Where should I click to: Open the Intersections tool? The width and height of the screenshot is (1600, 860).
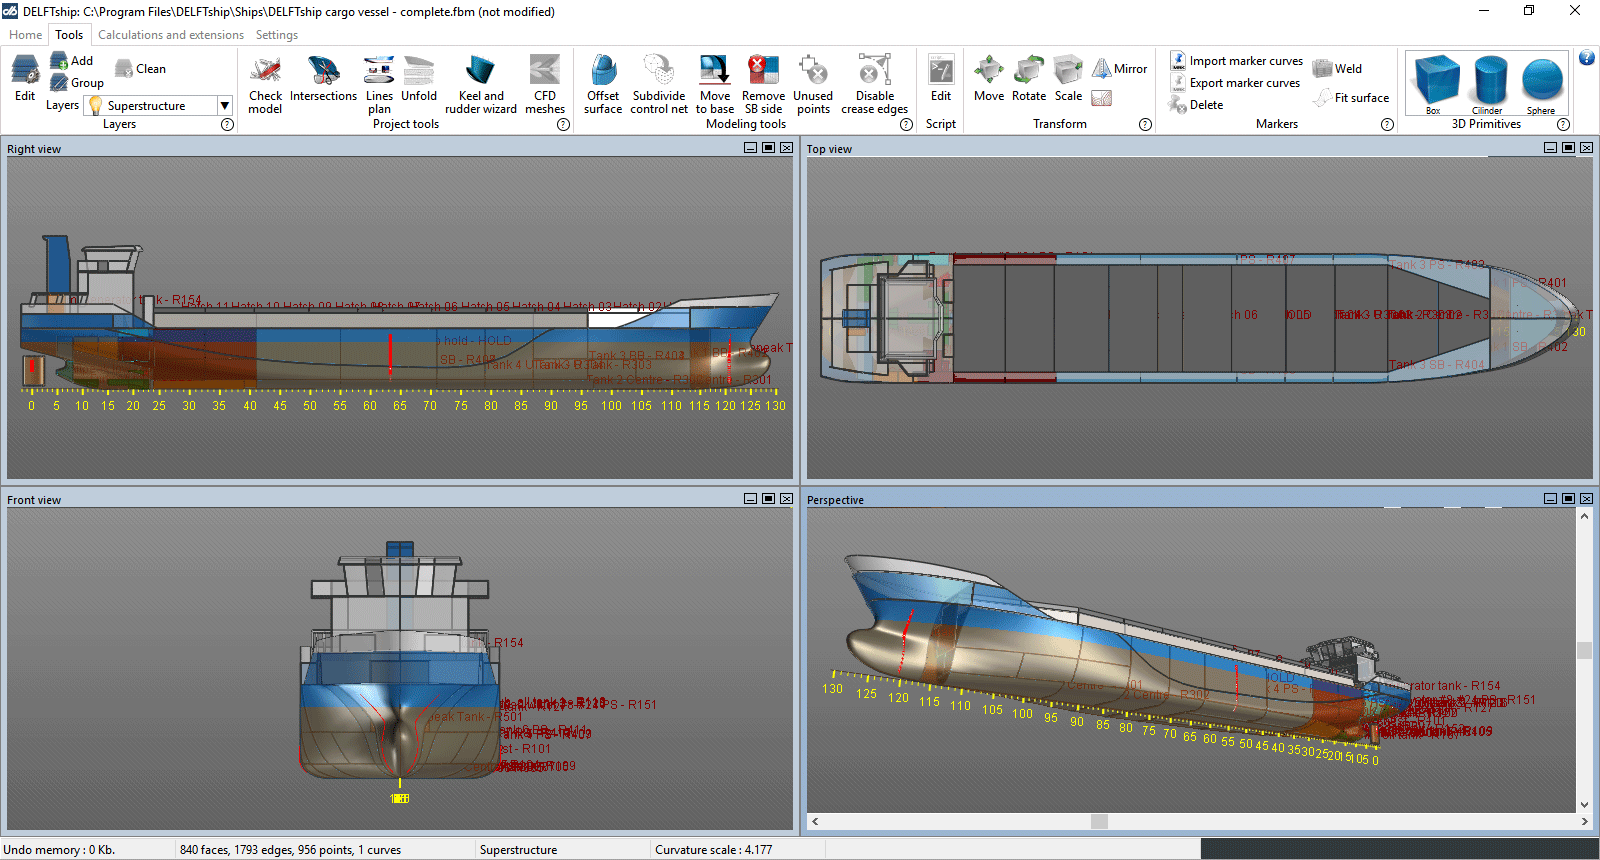coord(323,82)
